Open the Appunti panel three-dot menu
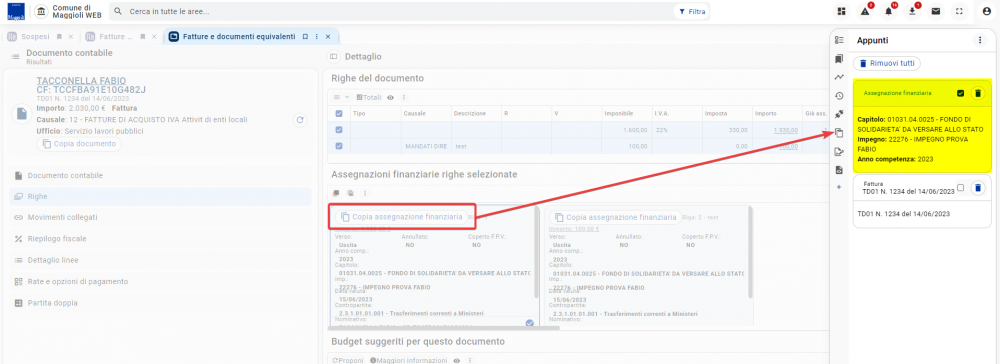Screen dimensions: 1000x364 point(980,40)
